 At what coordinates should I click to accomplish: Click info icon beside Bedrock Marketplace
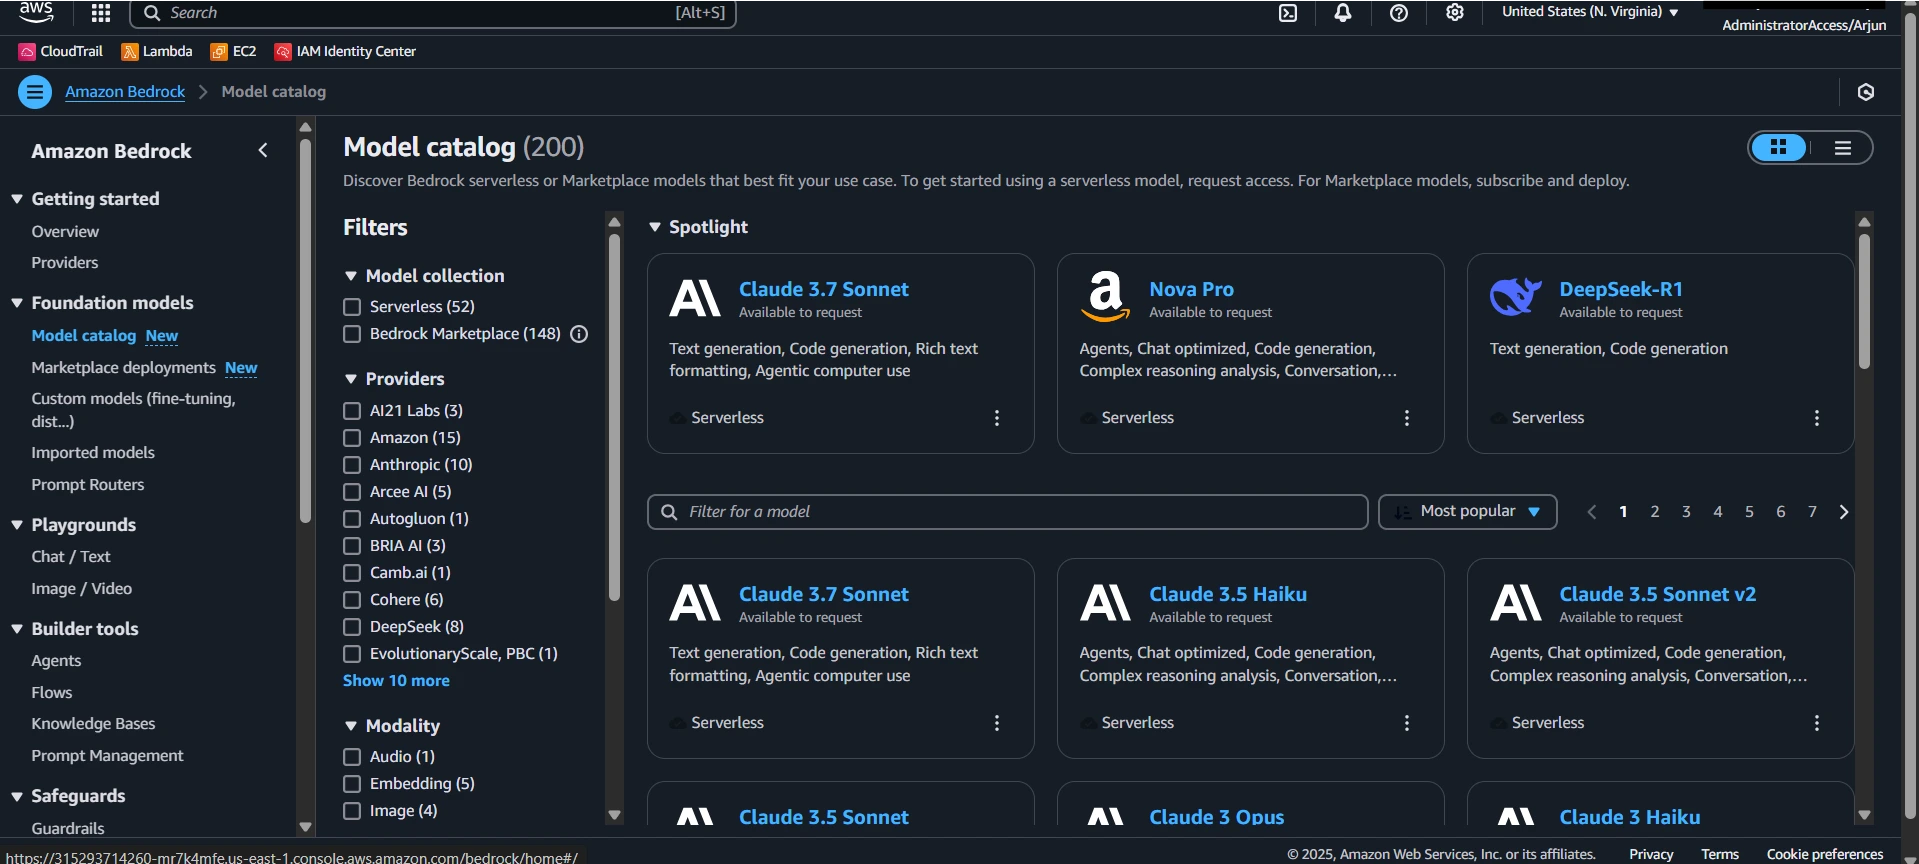(579, 334)
